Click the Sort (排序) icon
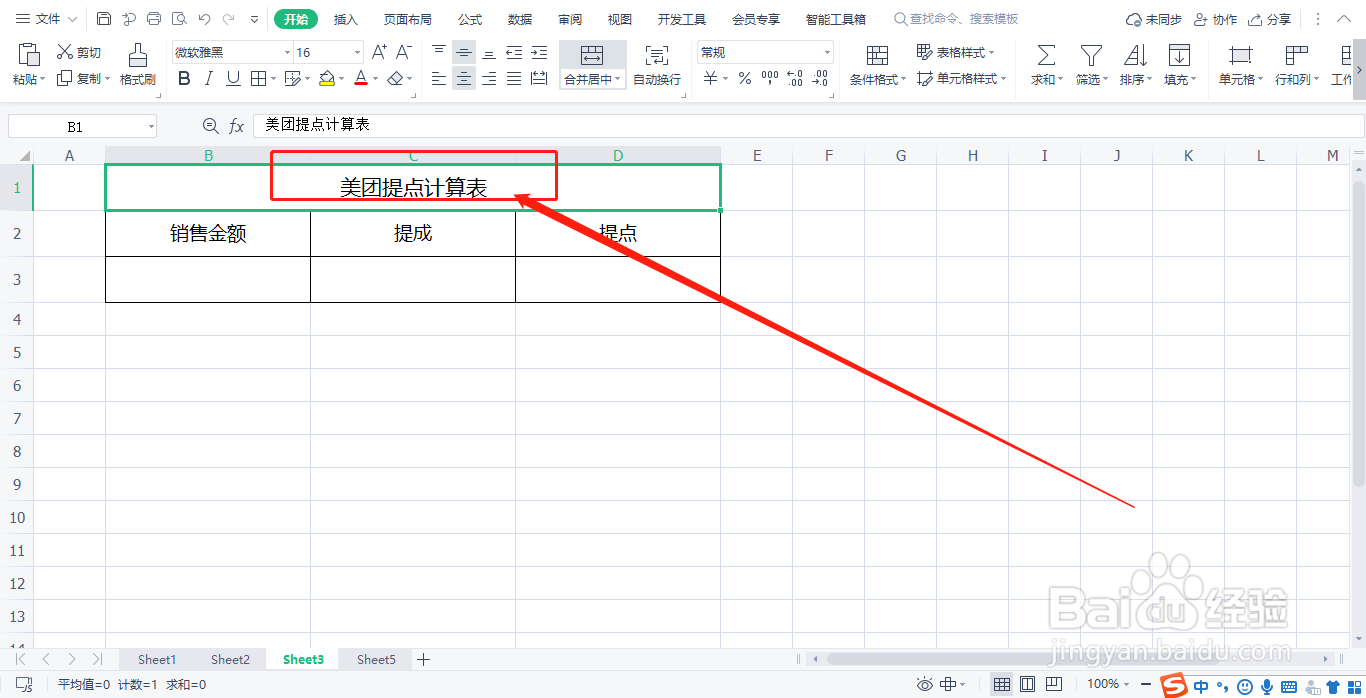This screenshot has width=1366, height=698. (1135, 55)
